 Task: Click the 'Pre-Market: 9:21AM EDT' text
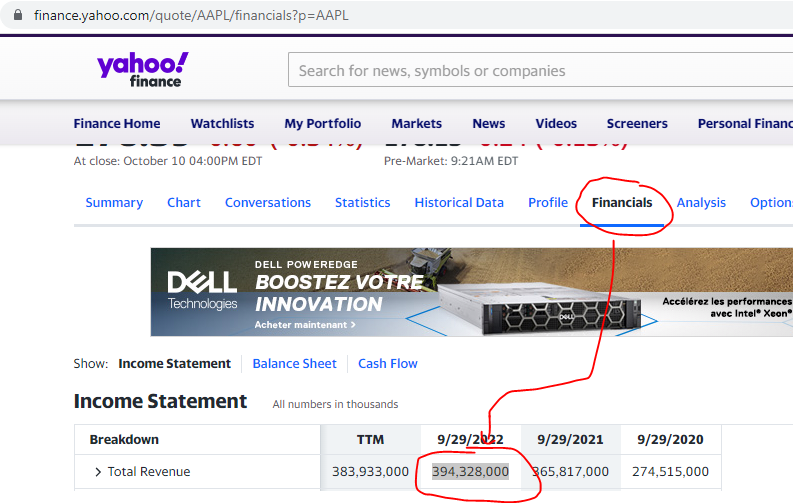(451, 161)
